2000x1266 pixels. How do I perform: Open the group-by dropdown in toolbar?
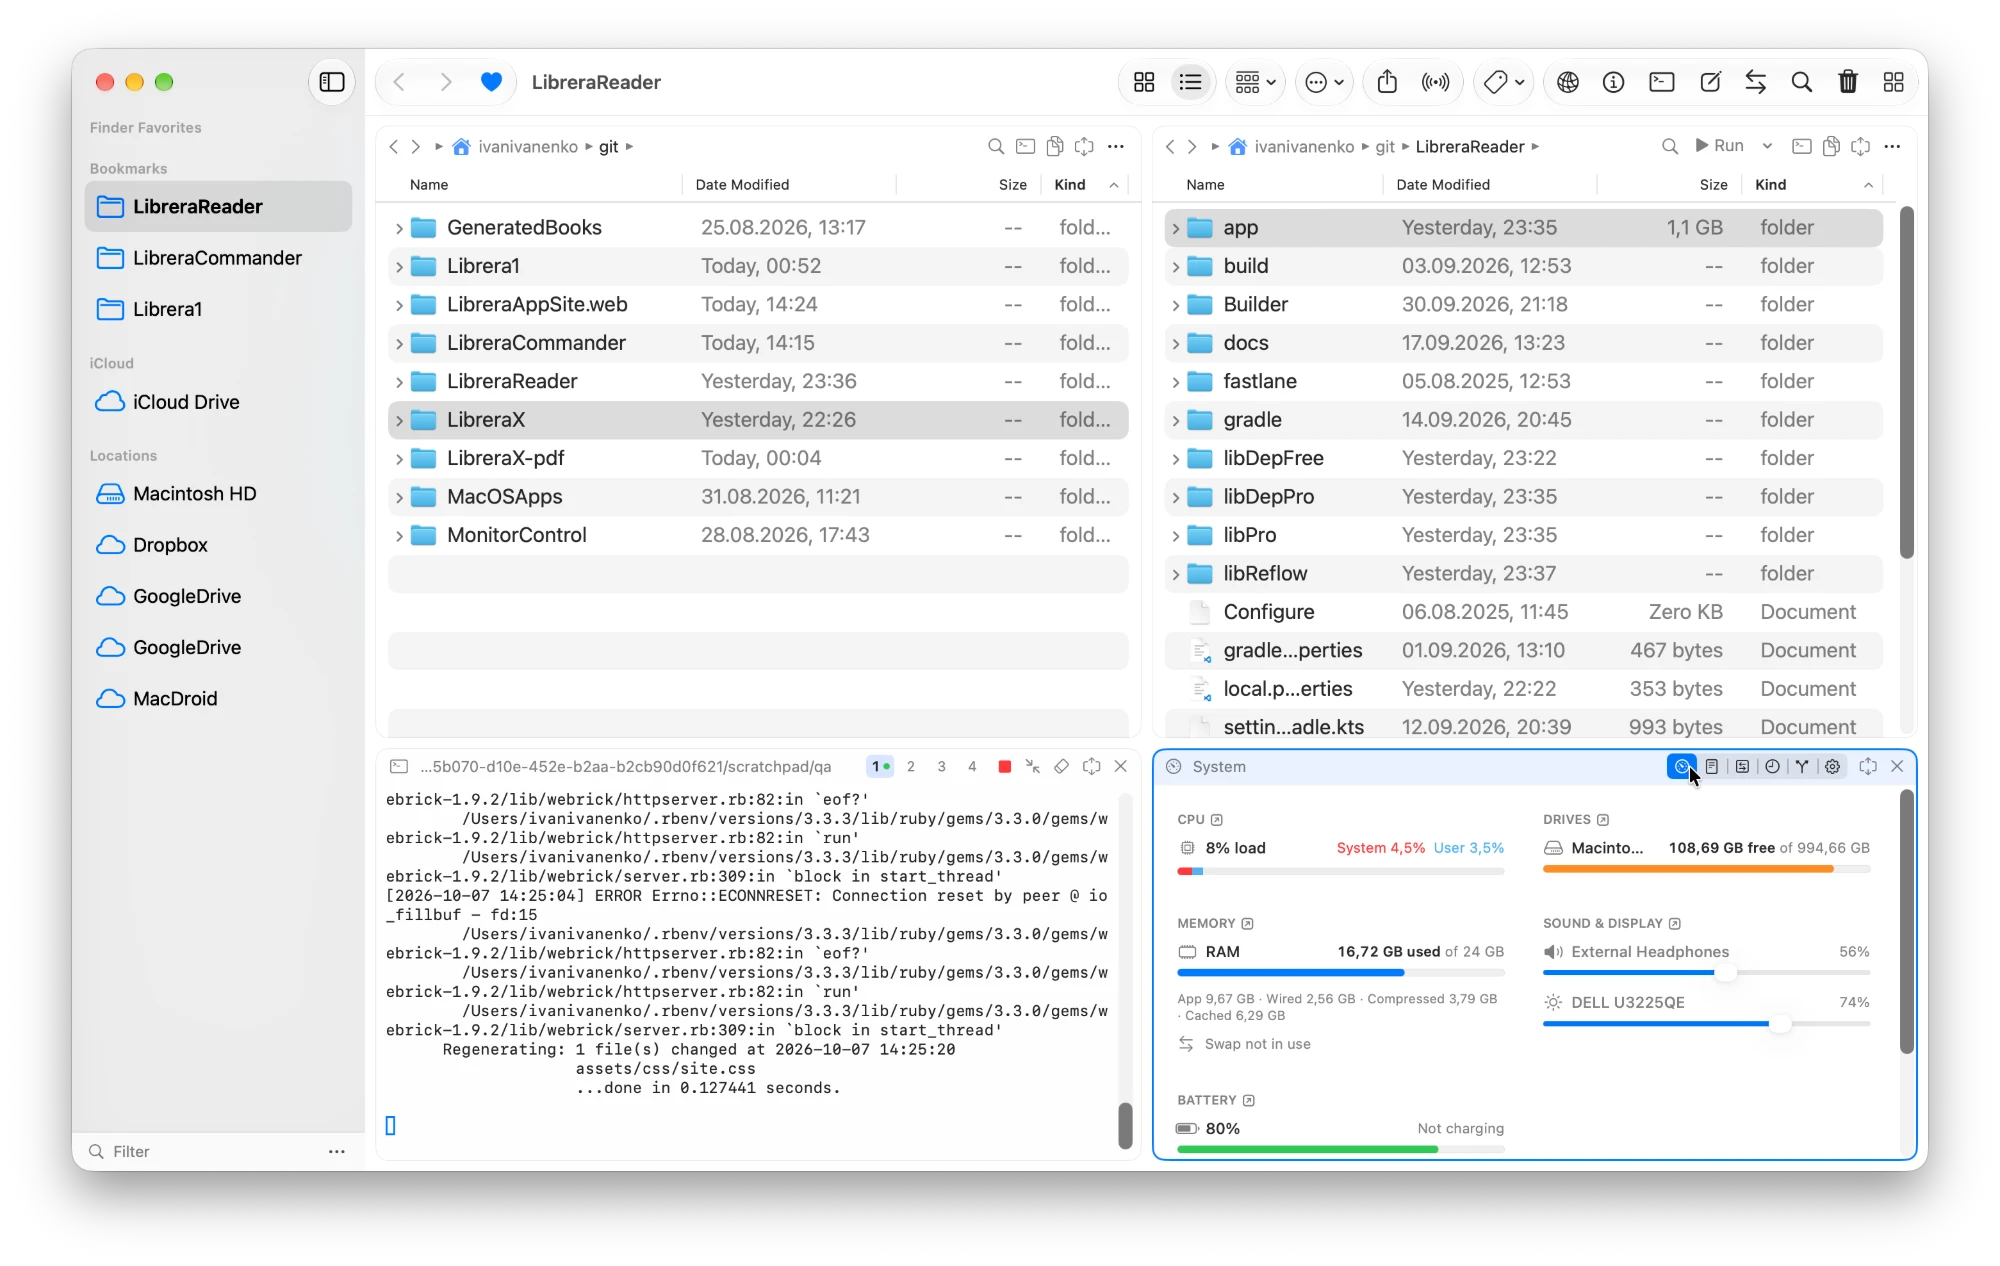pyautogui.click(x=1255, y=82)
